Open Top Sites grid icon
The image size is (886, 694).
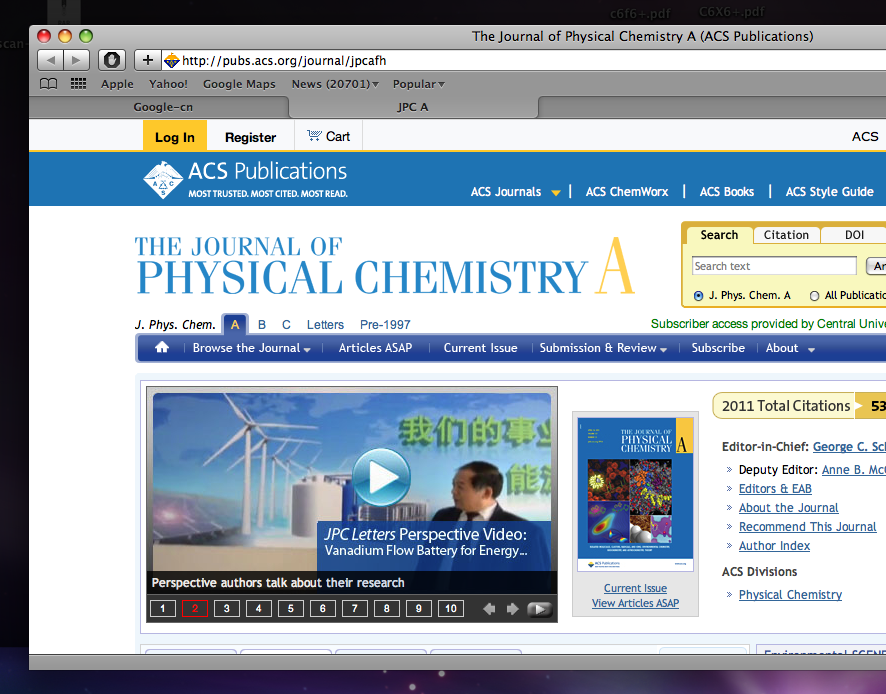[x=78, y=84]
